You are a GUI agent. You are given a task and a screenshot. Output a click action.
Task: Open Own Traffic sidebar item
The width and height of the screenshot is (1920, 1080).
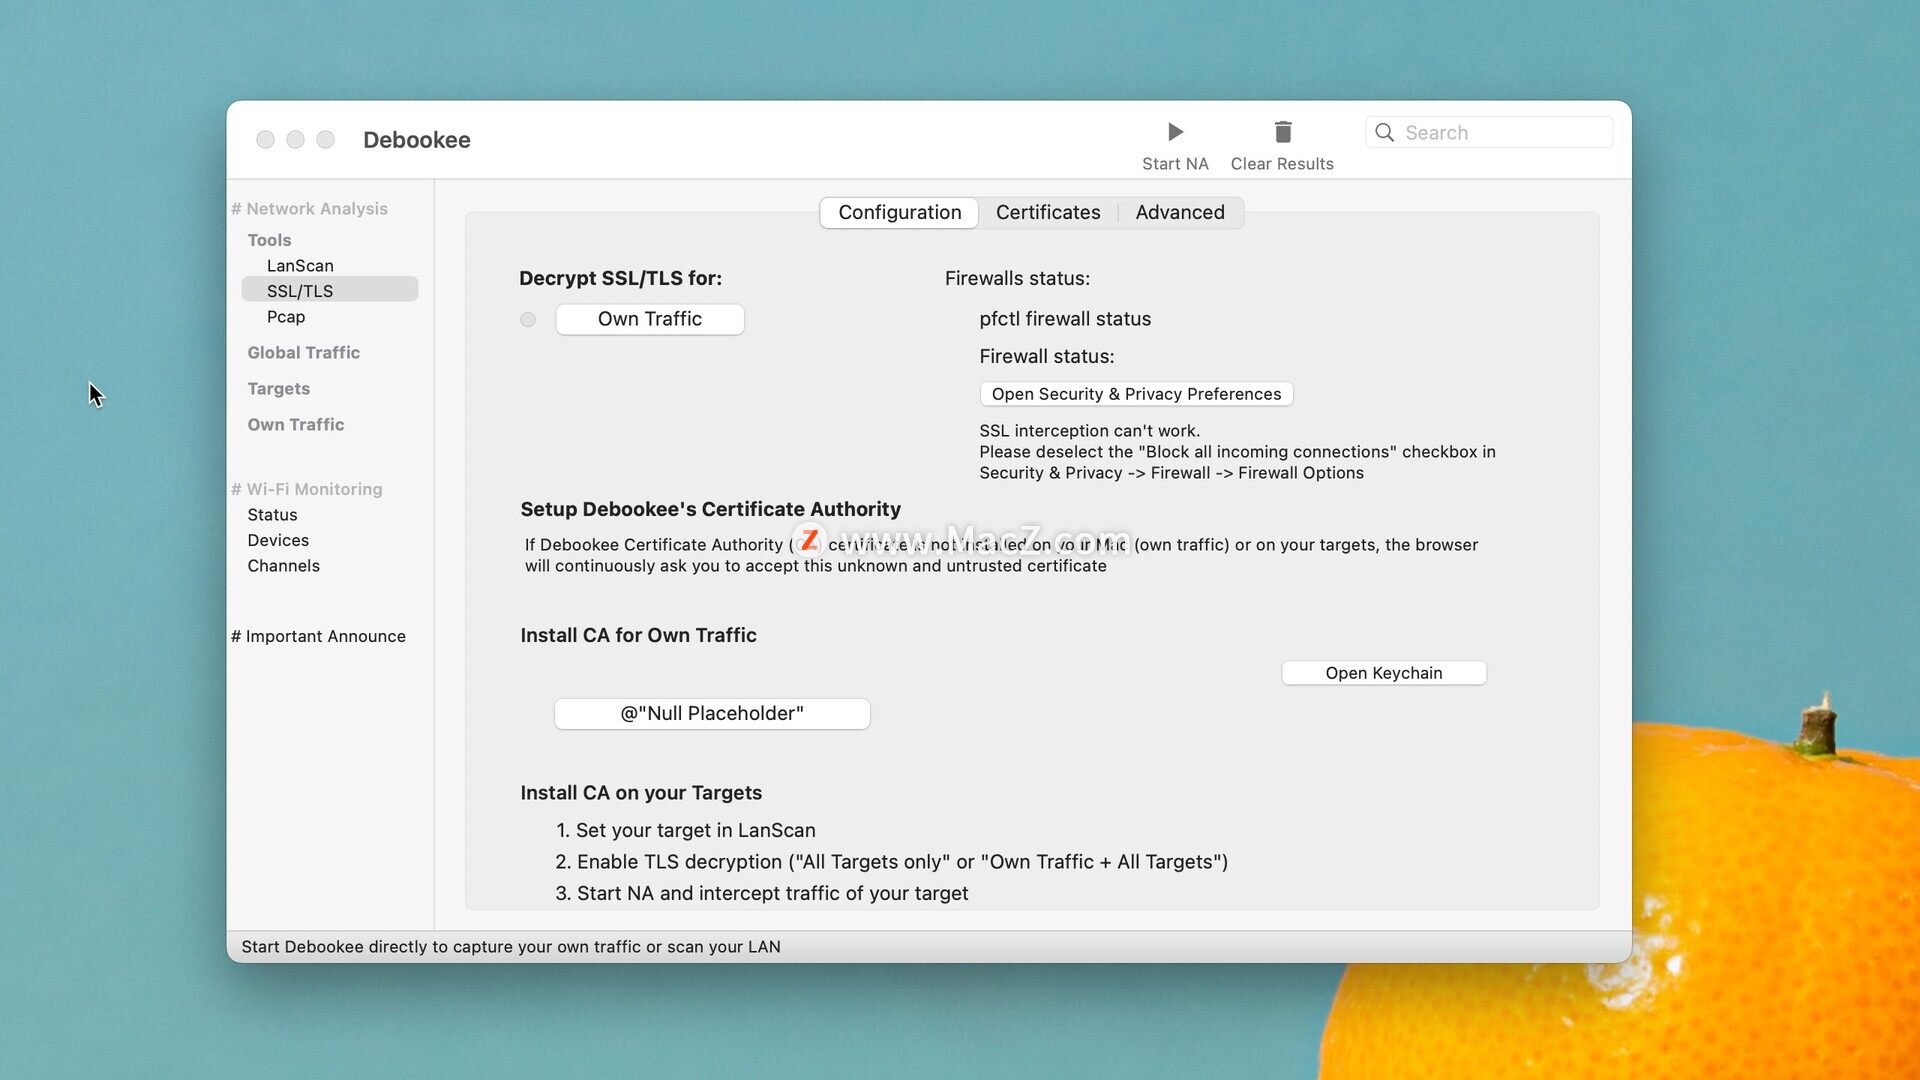(x=296, y=425)
